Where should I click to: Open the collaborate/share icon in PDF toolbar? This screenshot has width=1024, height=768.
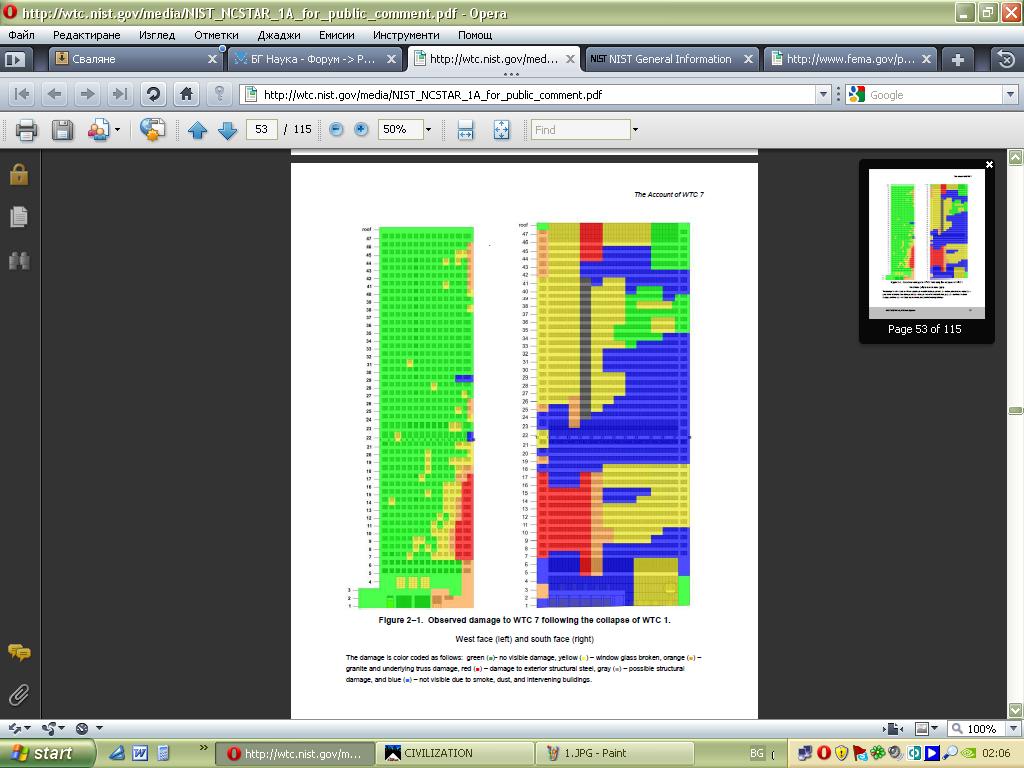click(x=99, y=130)
